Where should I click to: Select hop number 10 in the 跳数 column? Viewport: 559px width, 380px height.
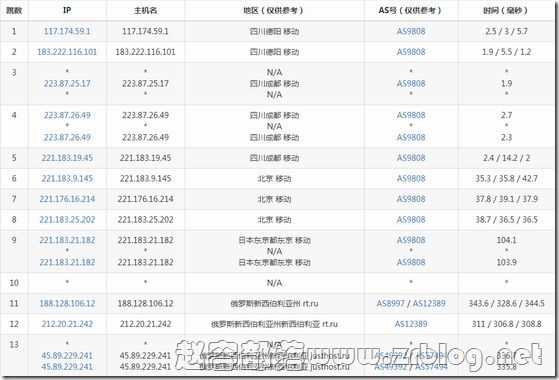[x=14, y=283]
